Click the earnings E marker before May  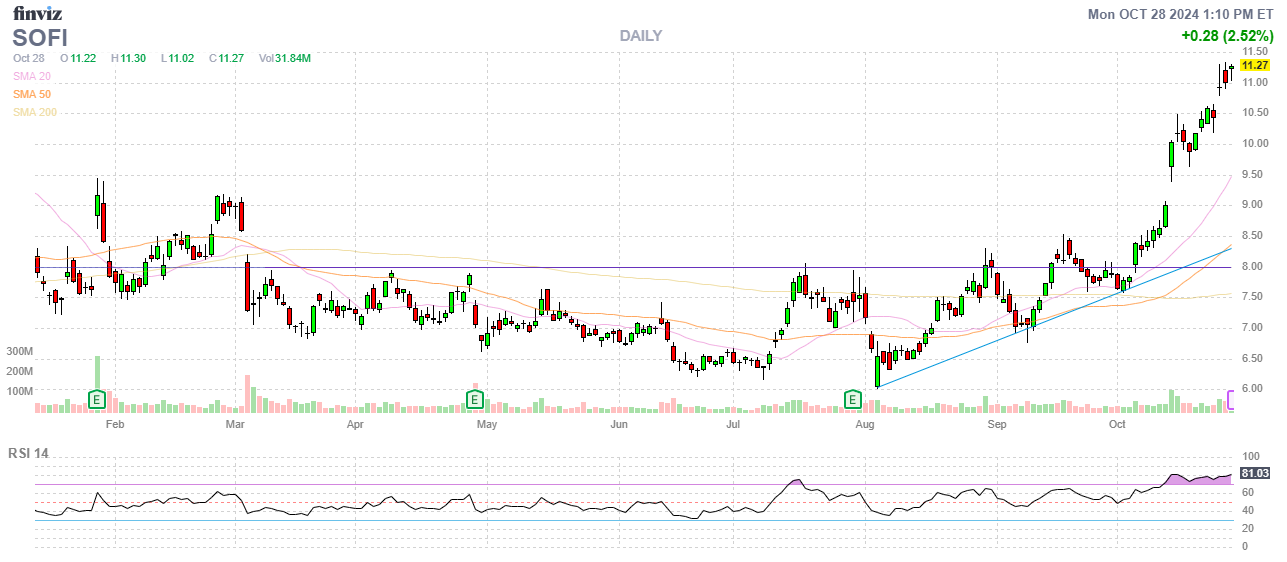[475, 400]
